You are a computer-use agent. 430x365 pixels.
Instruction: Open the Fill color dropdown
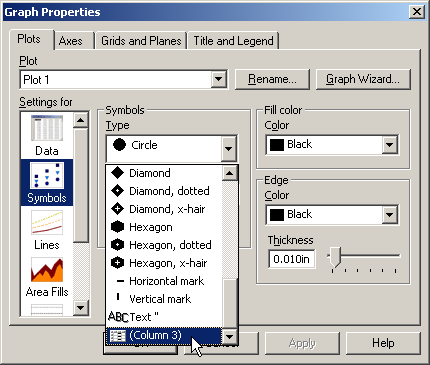click(x=389, y=145)
